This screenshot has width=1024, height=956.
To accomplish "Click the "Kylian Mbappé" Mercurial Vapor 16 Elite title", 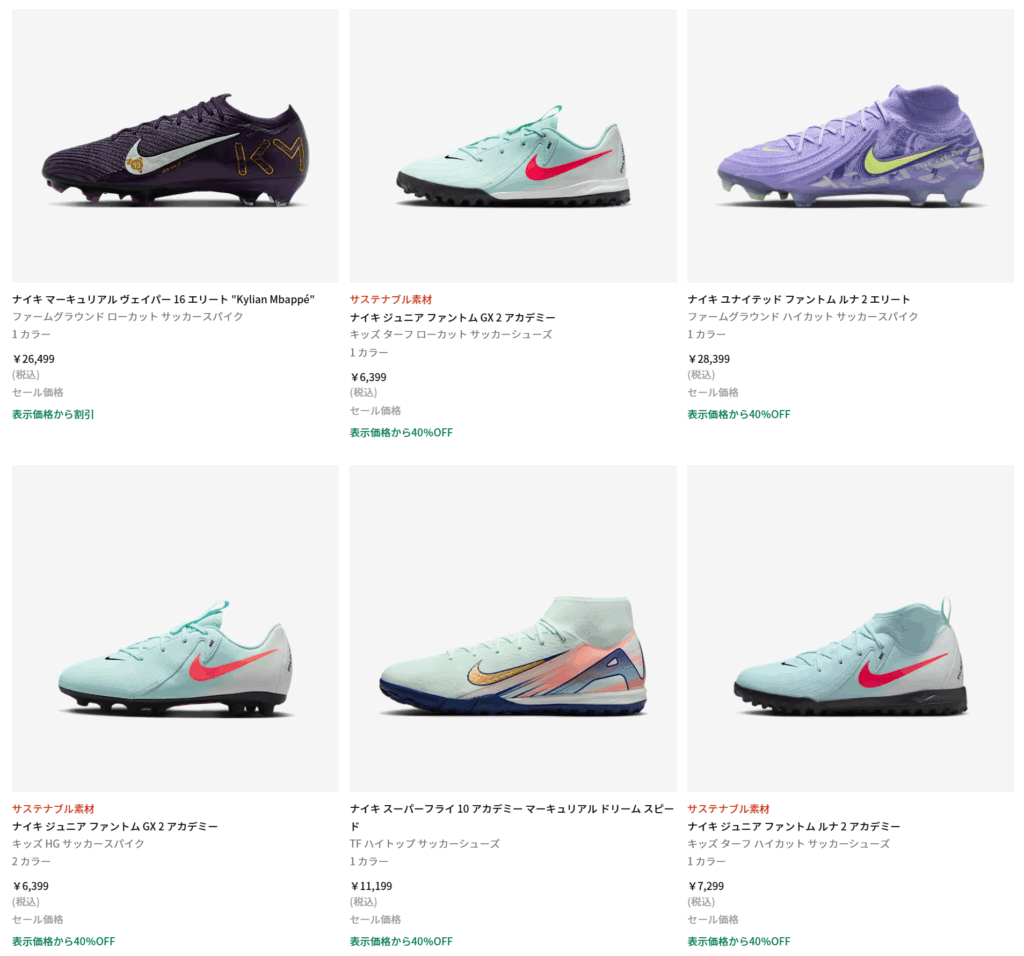I will coord(163,299).
